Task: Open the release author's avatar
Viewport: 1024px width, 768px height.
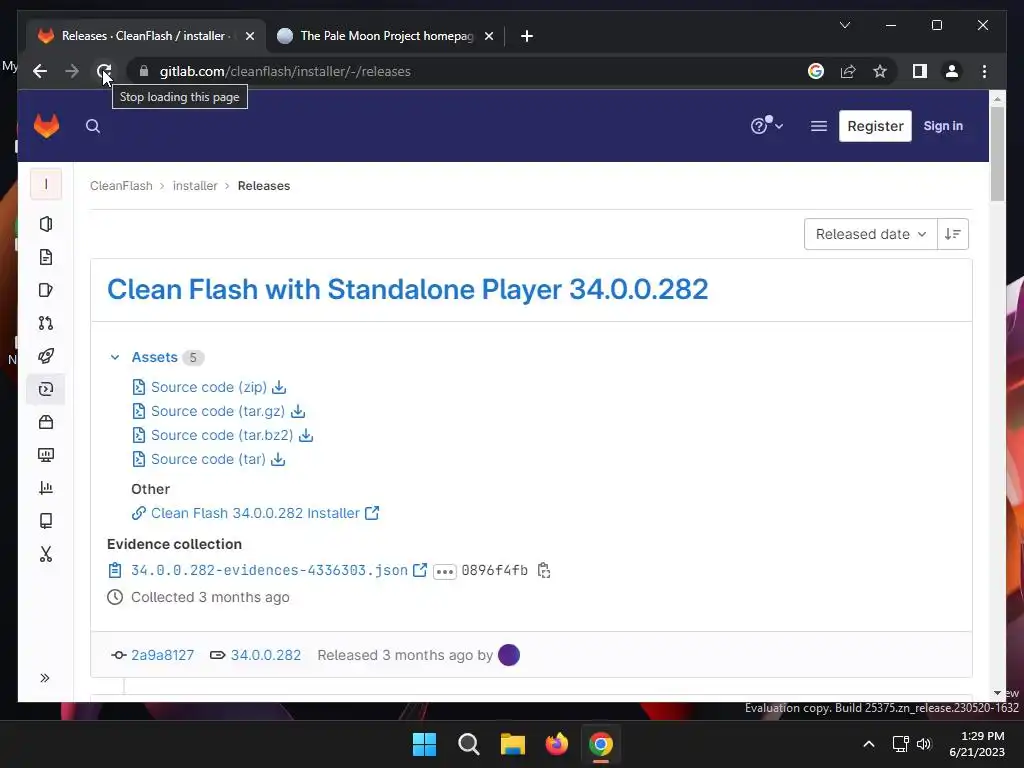Action: [x=509, y=655]
